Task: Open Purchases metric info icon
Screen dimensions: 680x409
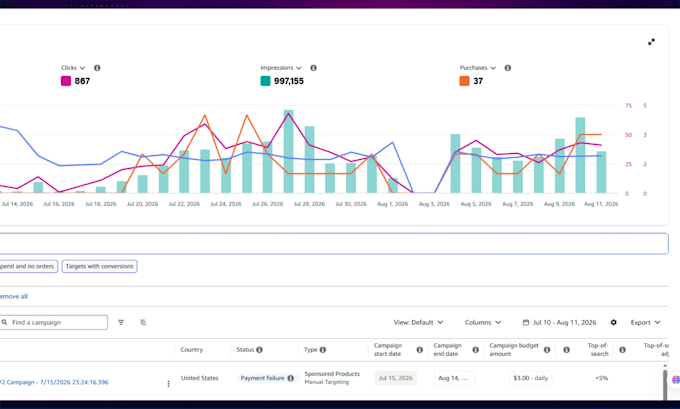Action: (x=507, y=68)
